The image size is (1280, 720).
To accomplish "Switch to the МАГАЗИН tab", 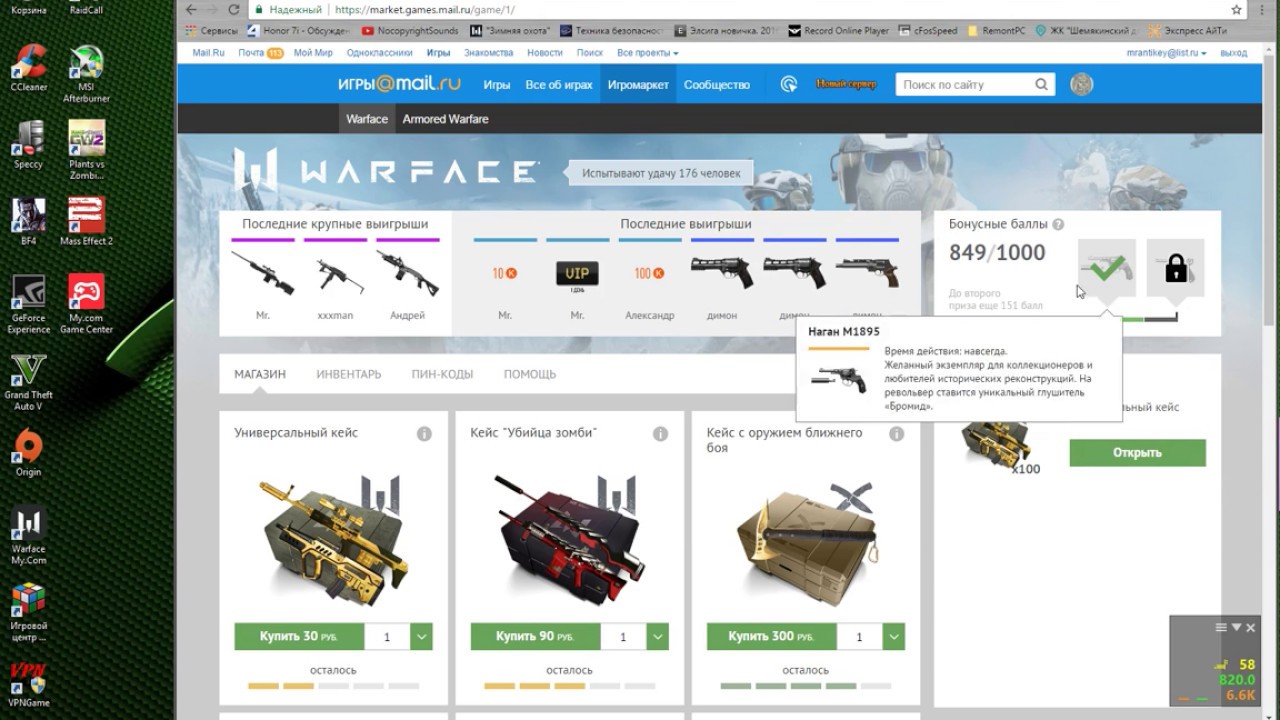I will coord(260,374).
